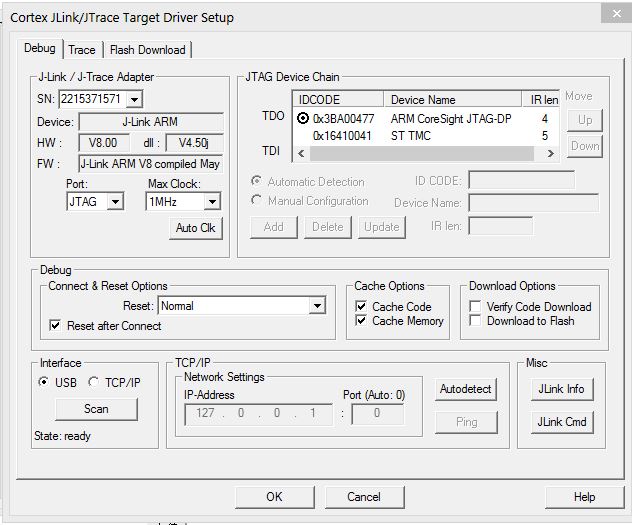Click the dll V4.50j field
This screenshot has width=632, height=525.
[194, 143]
